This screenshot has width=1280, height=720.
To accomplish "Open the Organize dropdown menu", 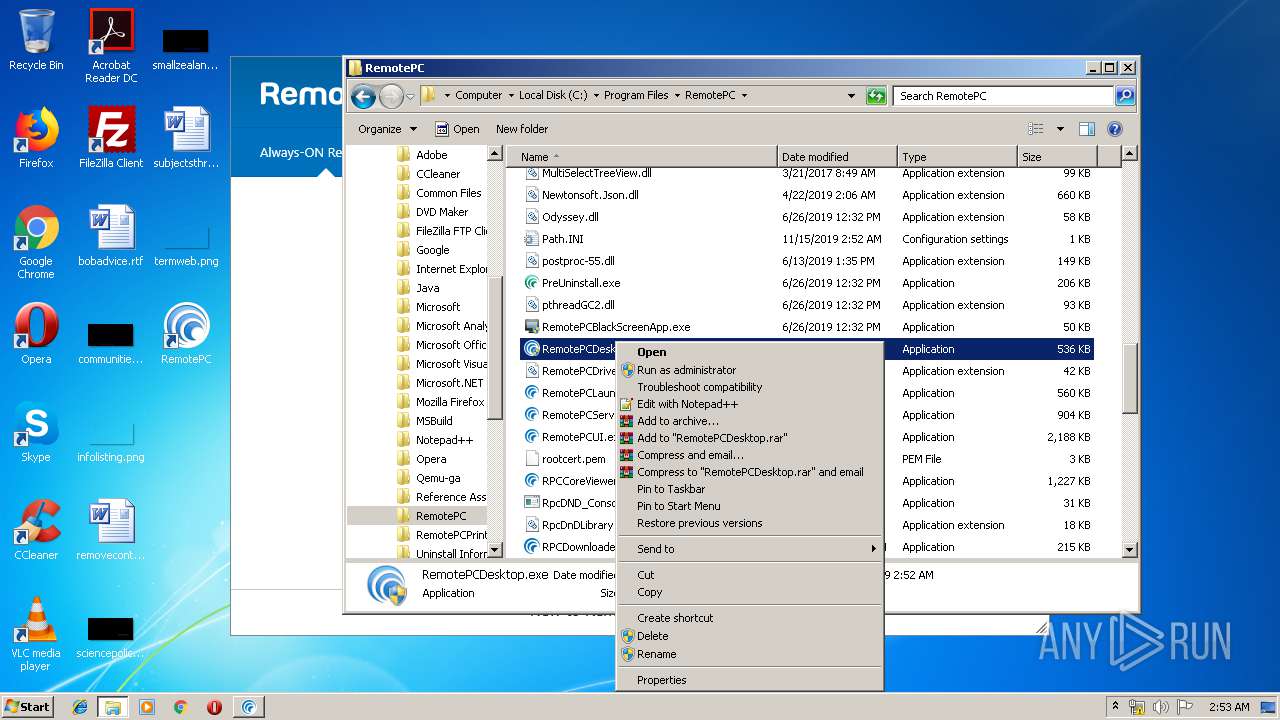I will tap(387, 129).
